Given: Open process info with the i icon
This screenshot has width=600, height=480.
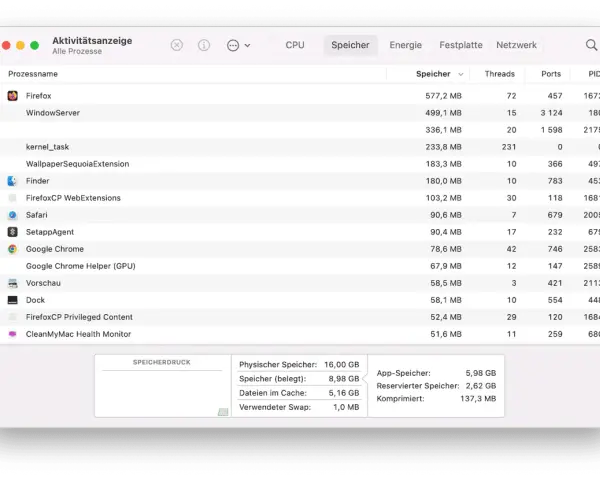Looking at the screenshot, I should [x=204, y=45].
